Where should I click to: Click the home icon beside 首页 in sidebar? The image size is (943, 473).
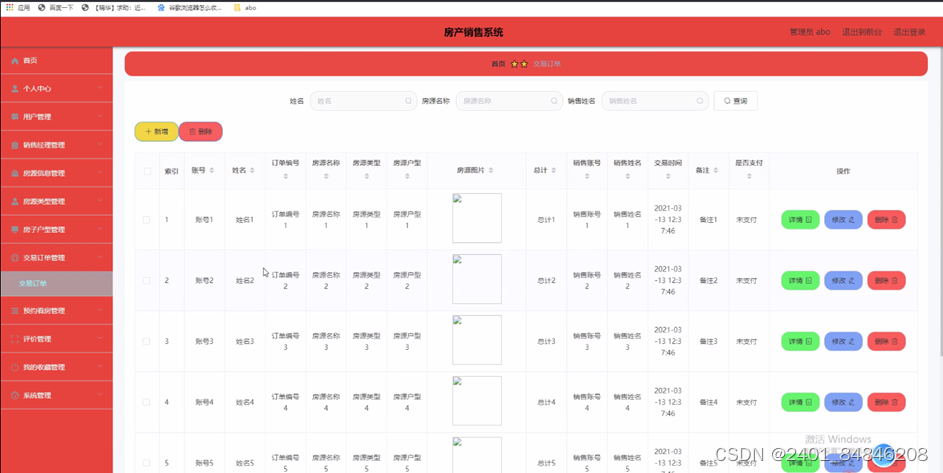(x=15, y=61)
